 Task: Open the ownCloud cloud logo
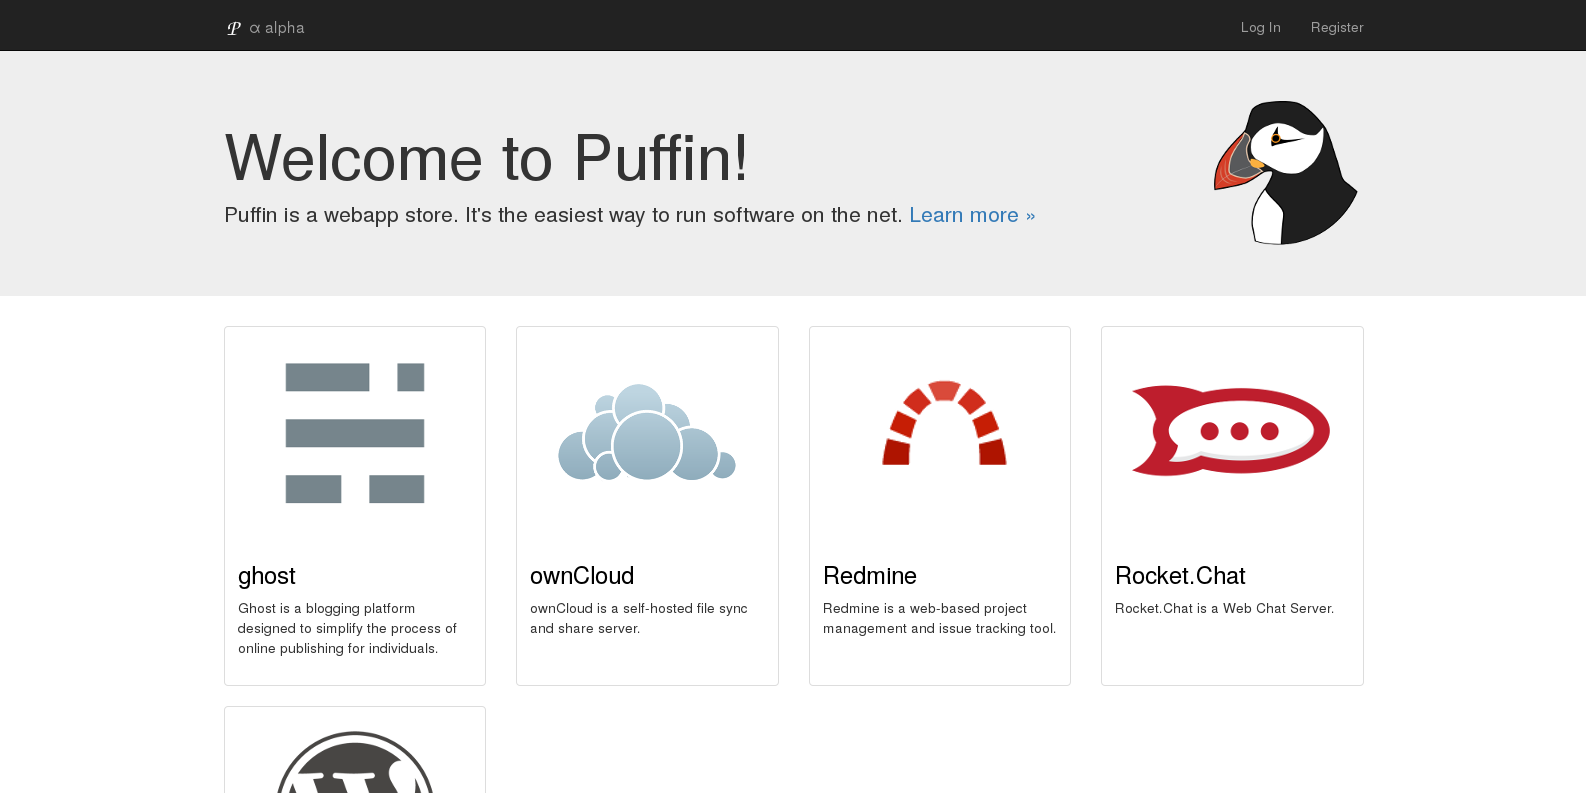[x=647, y=433]
